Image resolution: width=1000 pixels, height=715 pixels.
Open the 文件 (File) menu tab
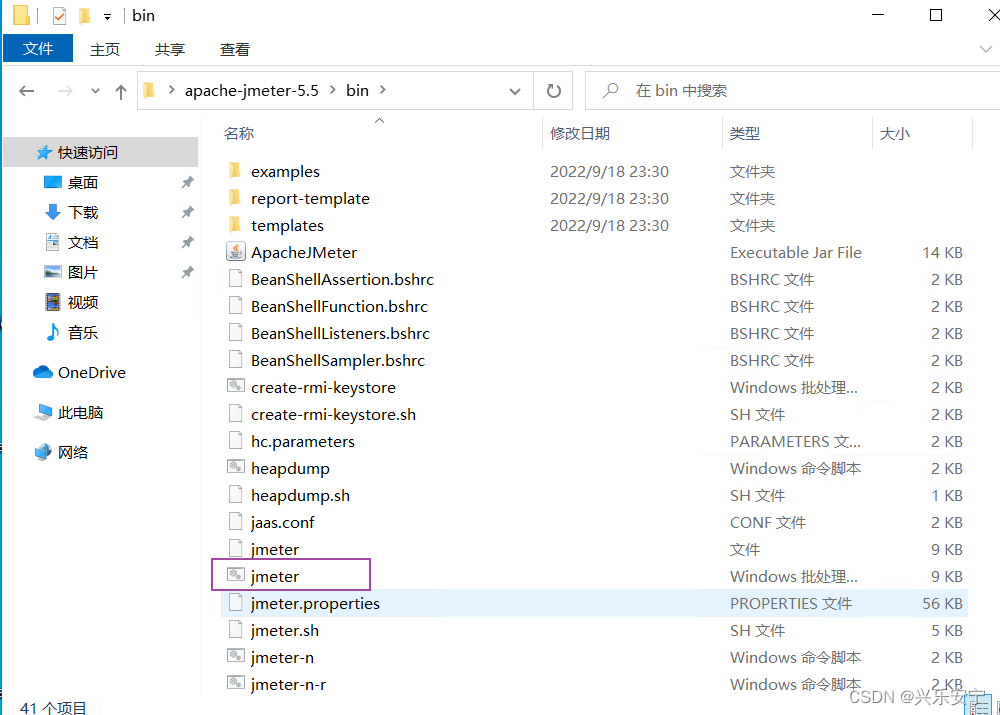38,48
